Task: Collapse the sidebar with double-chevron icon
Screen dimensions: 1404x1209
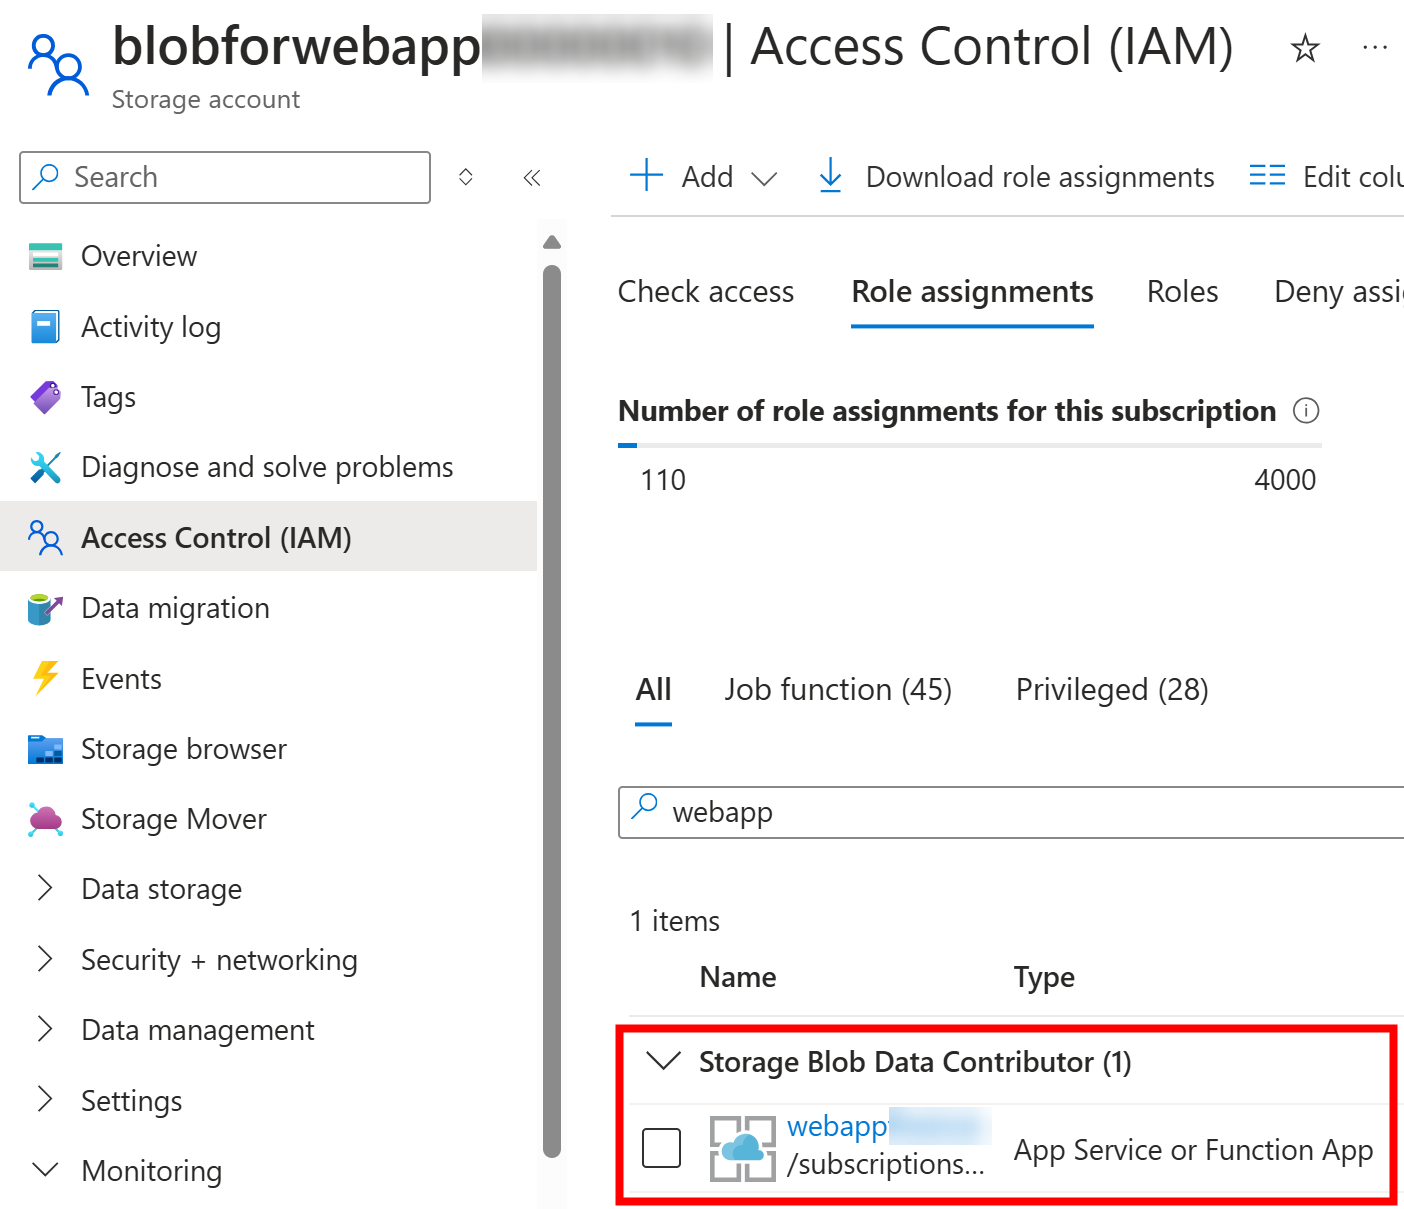Action: point(531,178)
